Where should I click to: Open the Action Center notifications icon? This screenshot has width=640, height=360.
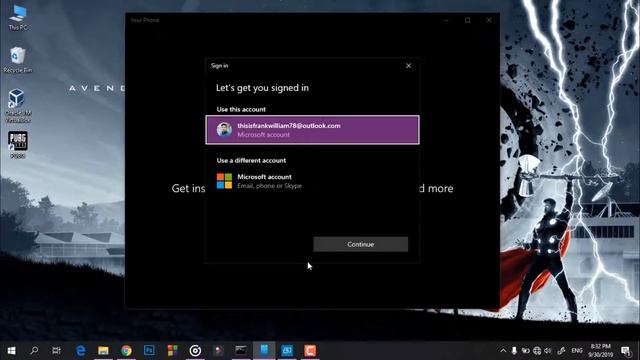(x=625, y=351)
